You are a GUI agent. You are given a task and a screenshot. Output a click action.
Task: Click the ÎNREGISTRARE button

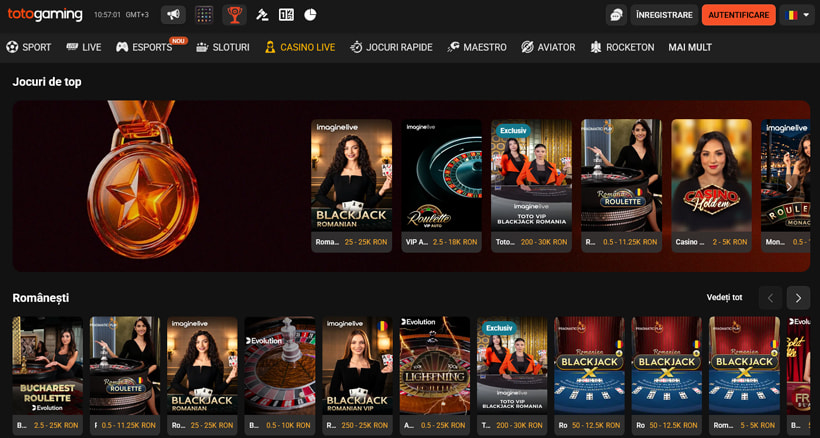point(664,15)
